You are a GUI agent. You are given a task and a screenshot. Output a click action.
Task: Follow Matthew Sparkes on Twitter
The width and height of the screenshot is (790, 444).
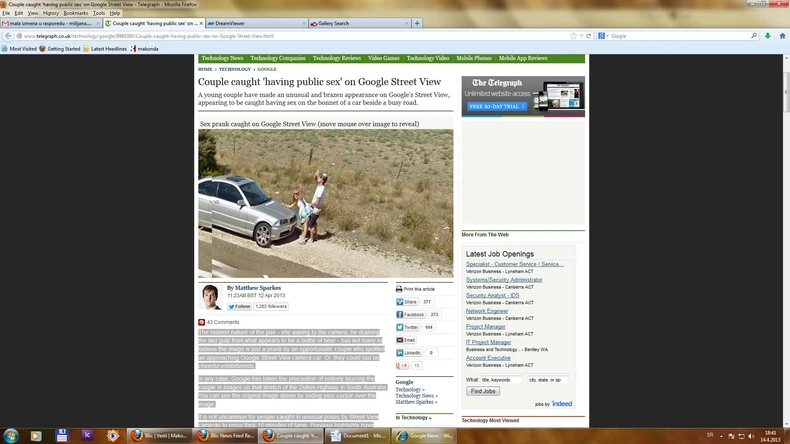[240, 306]
